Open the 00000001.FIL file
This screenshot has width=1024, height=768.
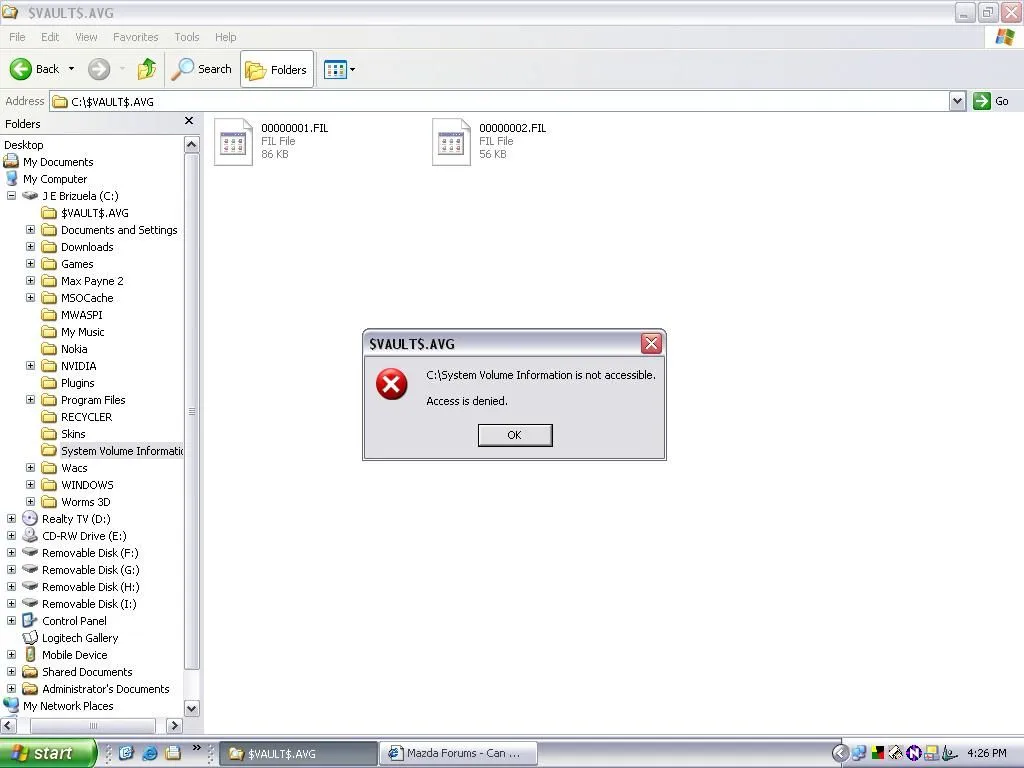(233, 141)
